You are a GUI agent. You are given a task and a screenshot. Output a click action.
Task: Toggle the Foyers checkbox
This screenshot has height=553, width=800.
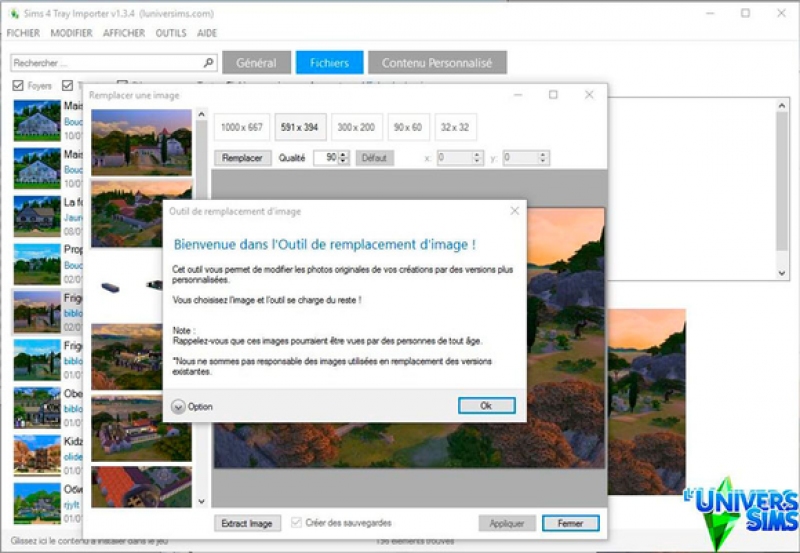point(18,85)
